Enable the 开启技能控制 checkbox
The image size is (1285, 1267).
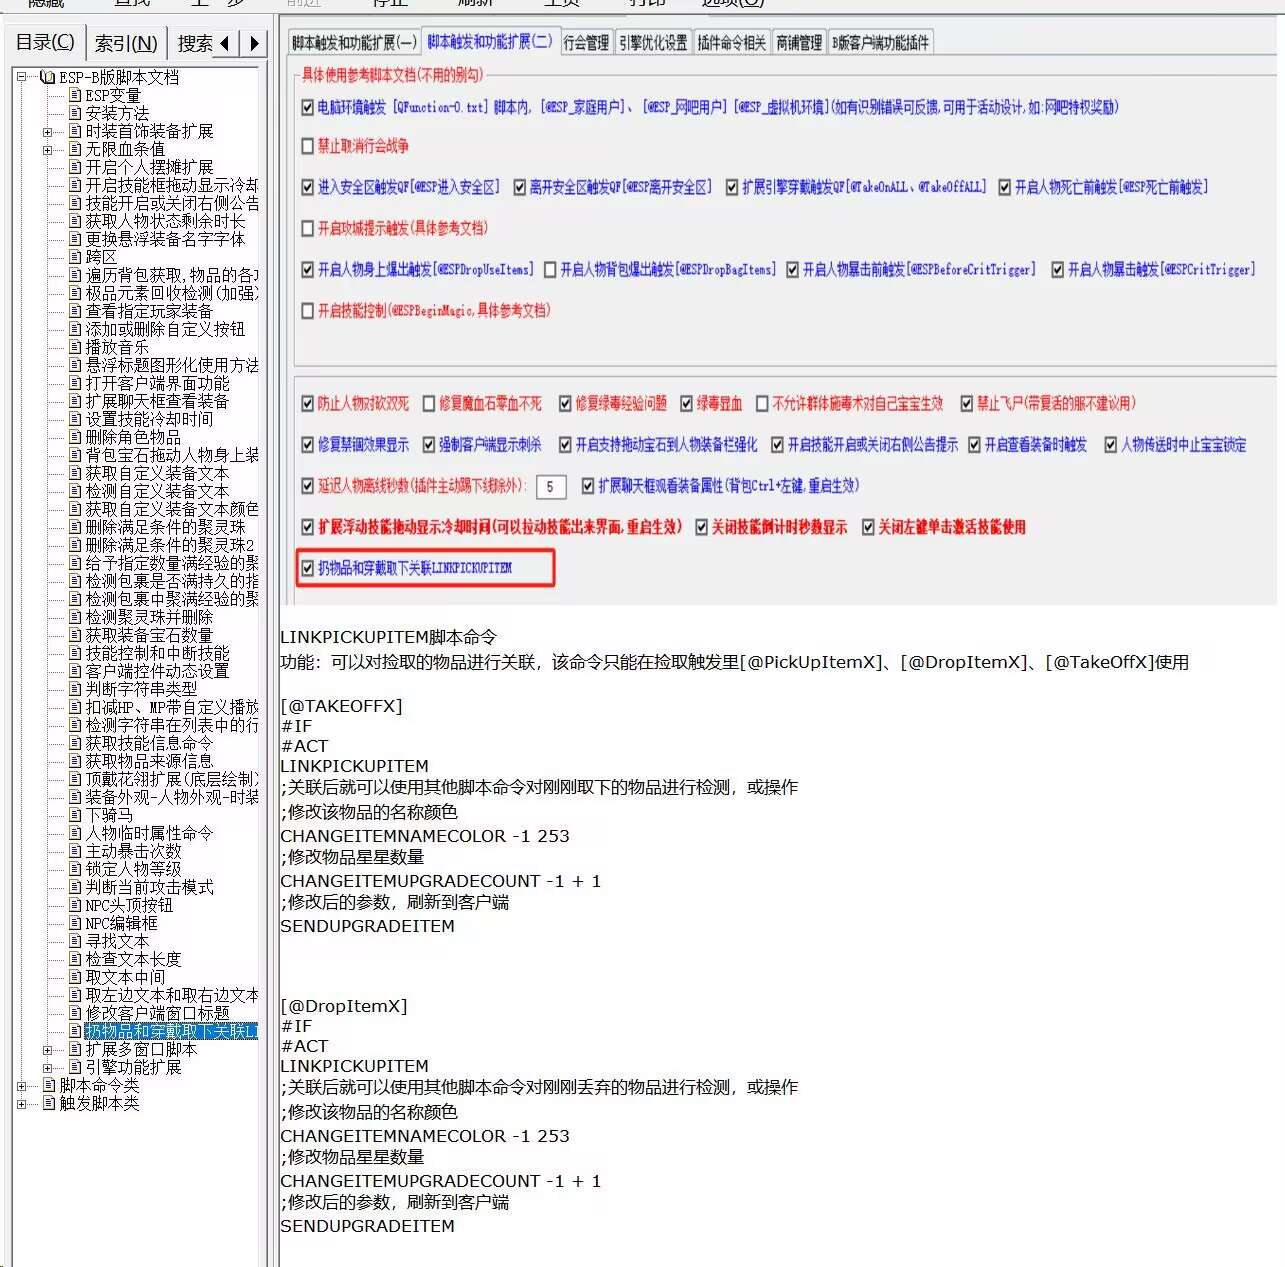click(308, 310)
